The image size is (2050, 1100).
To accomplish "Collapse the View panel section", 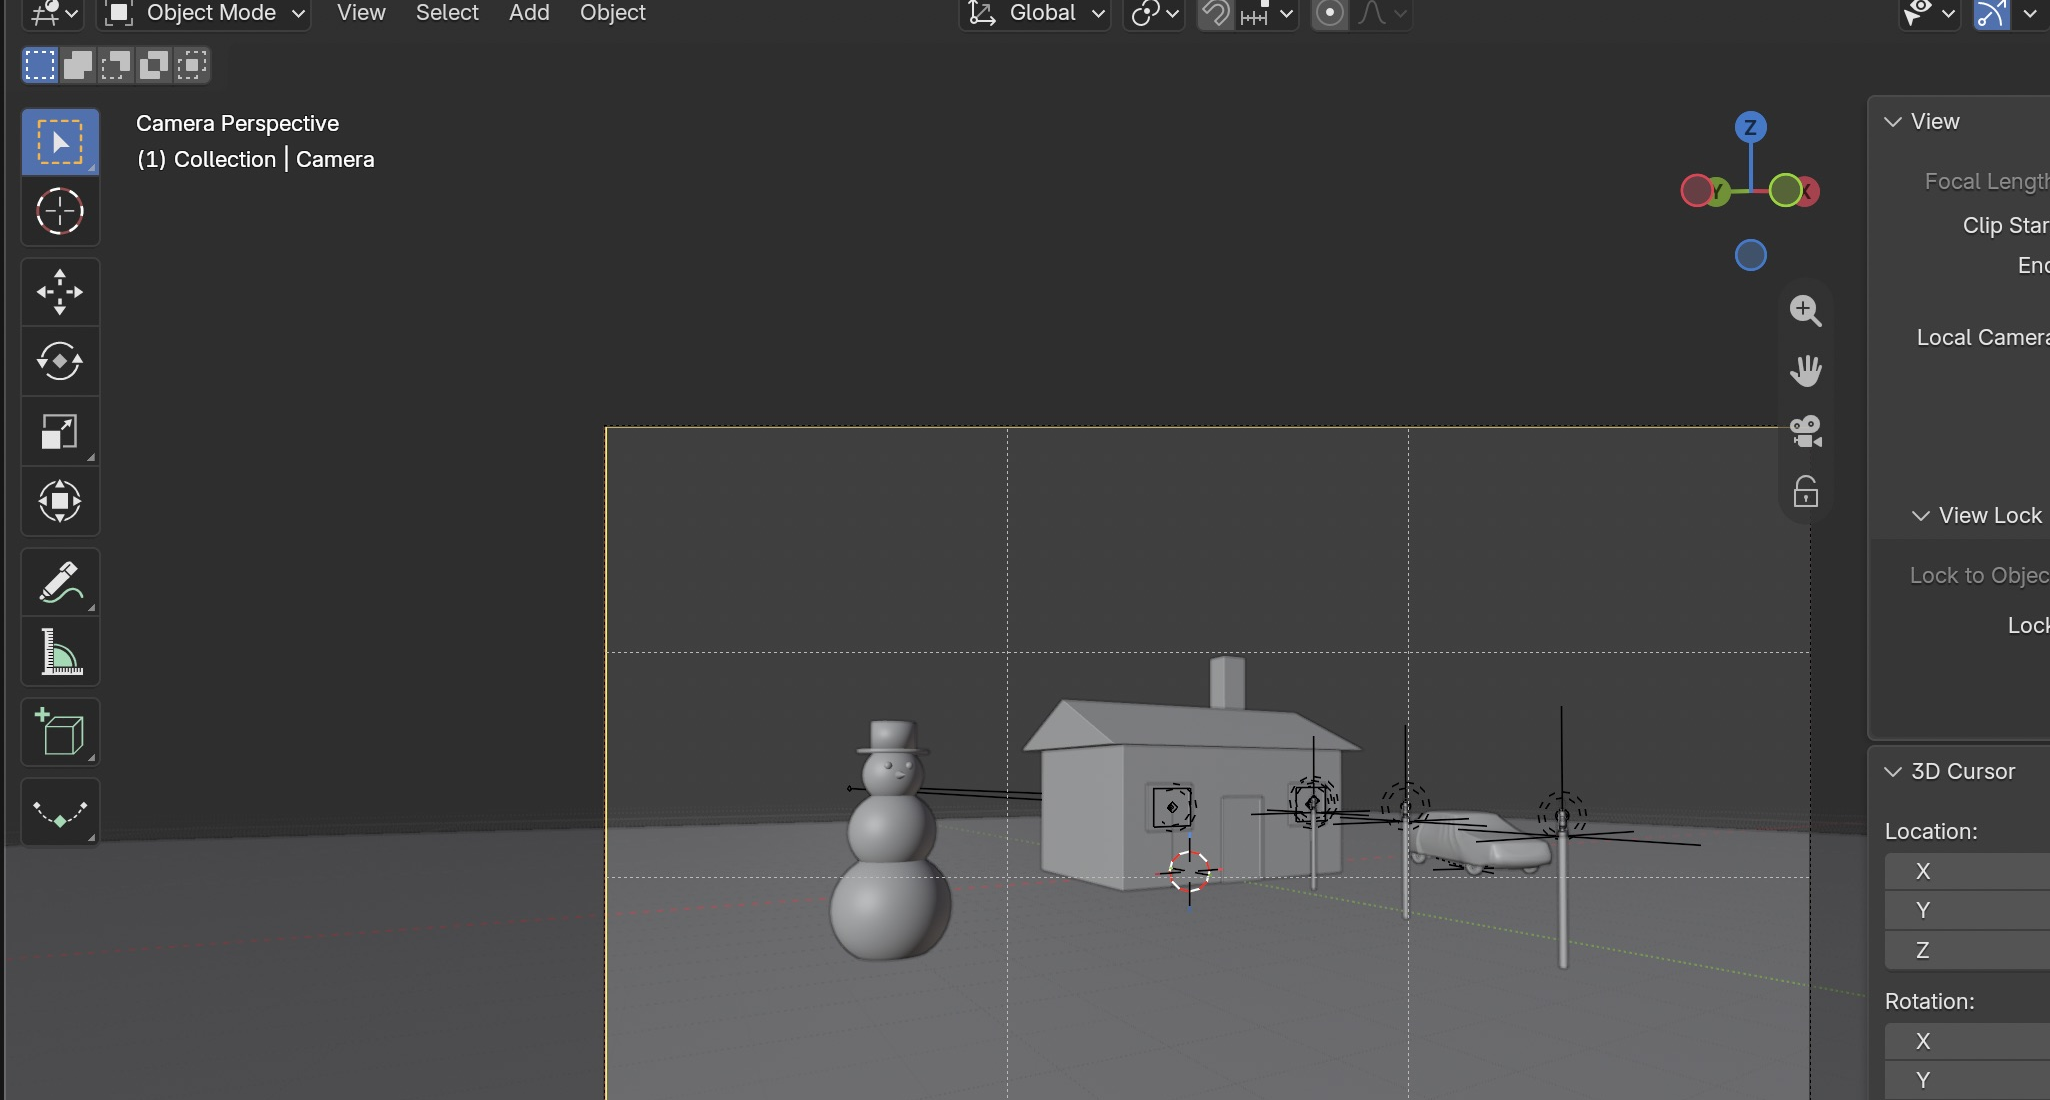I will point(1892,122).
